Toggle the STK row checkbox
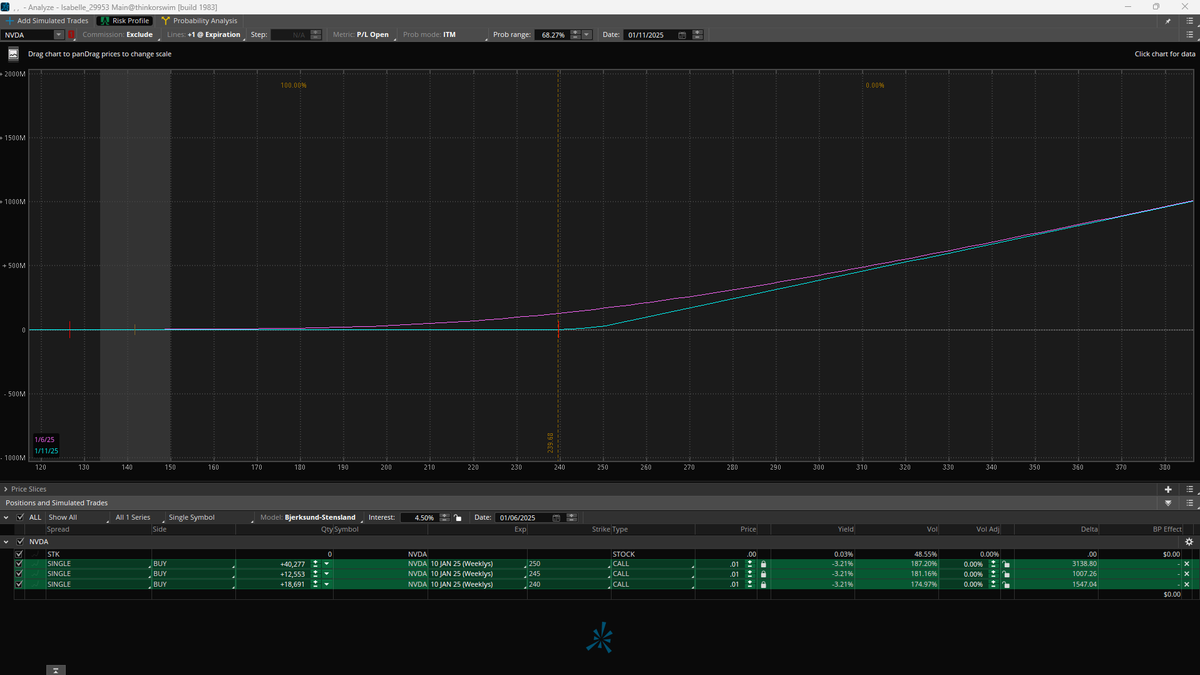Image resolution: width=1200 pixels, height=675 pixels. click(x=19, y=553)
